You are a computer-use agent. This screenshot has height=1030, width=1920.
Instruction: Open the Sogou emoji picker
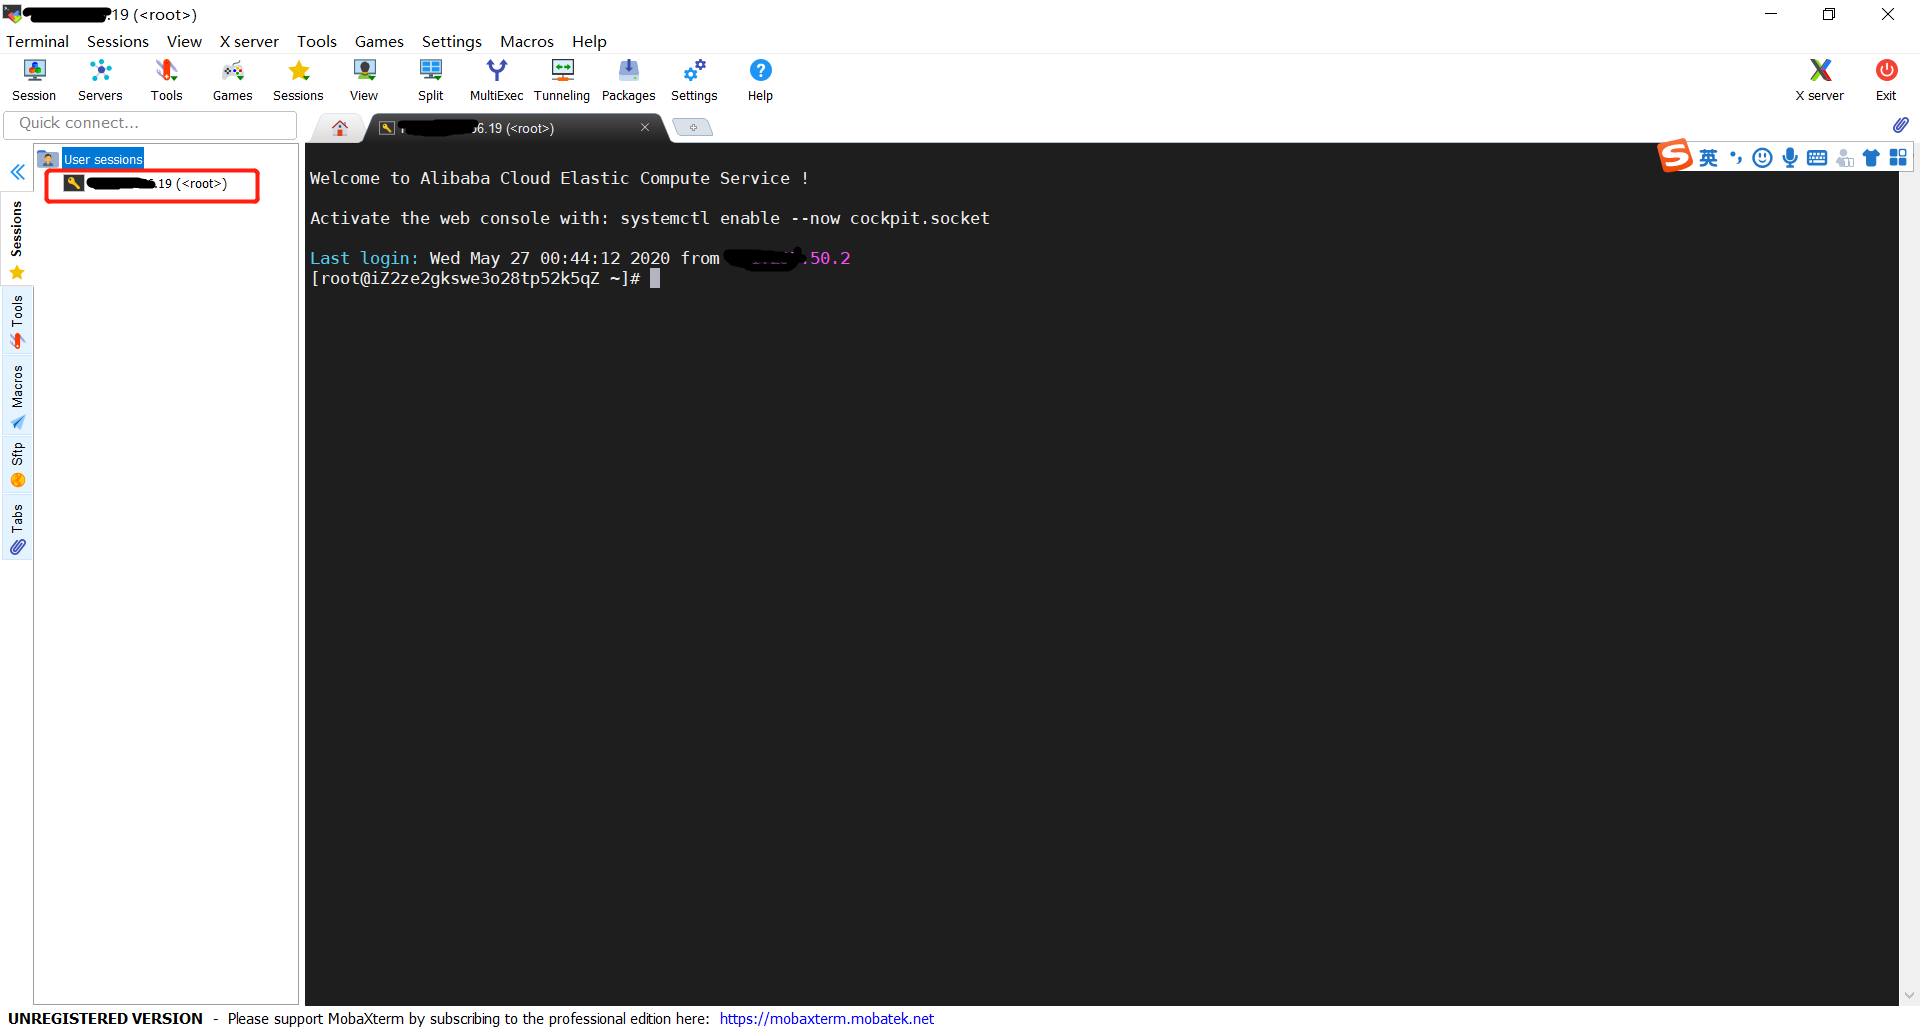point(1762,157)
